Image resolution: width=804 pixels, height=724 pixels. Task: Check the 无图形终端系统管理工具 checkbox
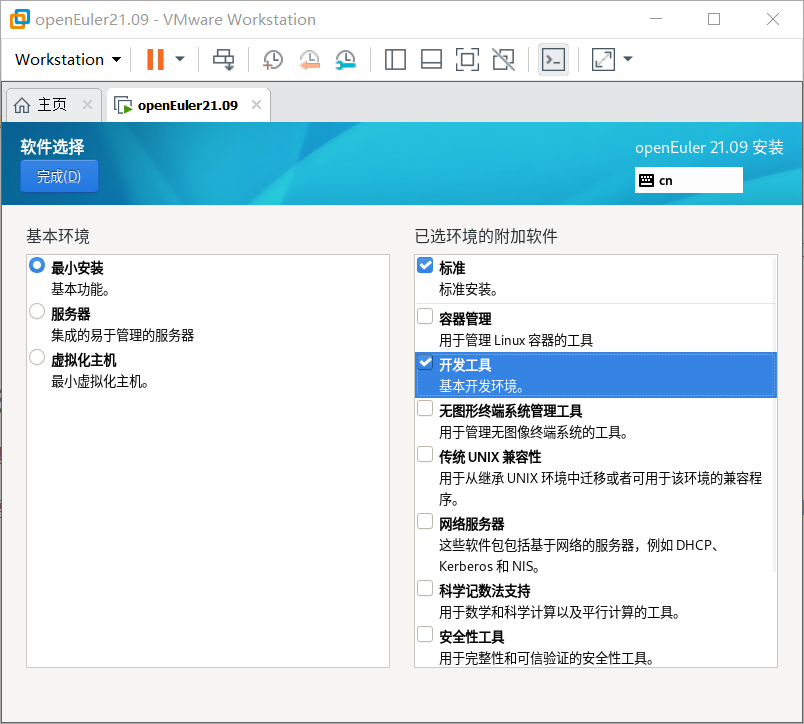(425, 409)
